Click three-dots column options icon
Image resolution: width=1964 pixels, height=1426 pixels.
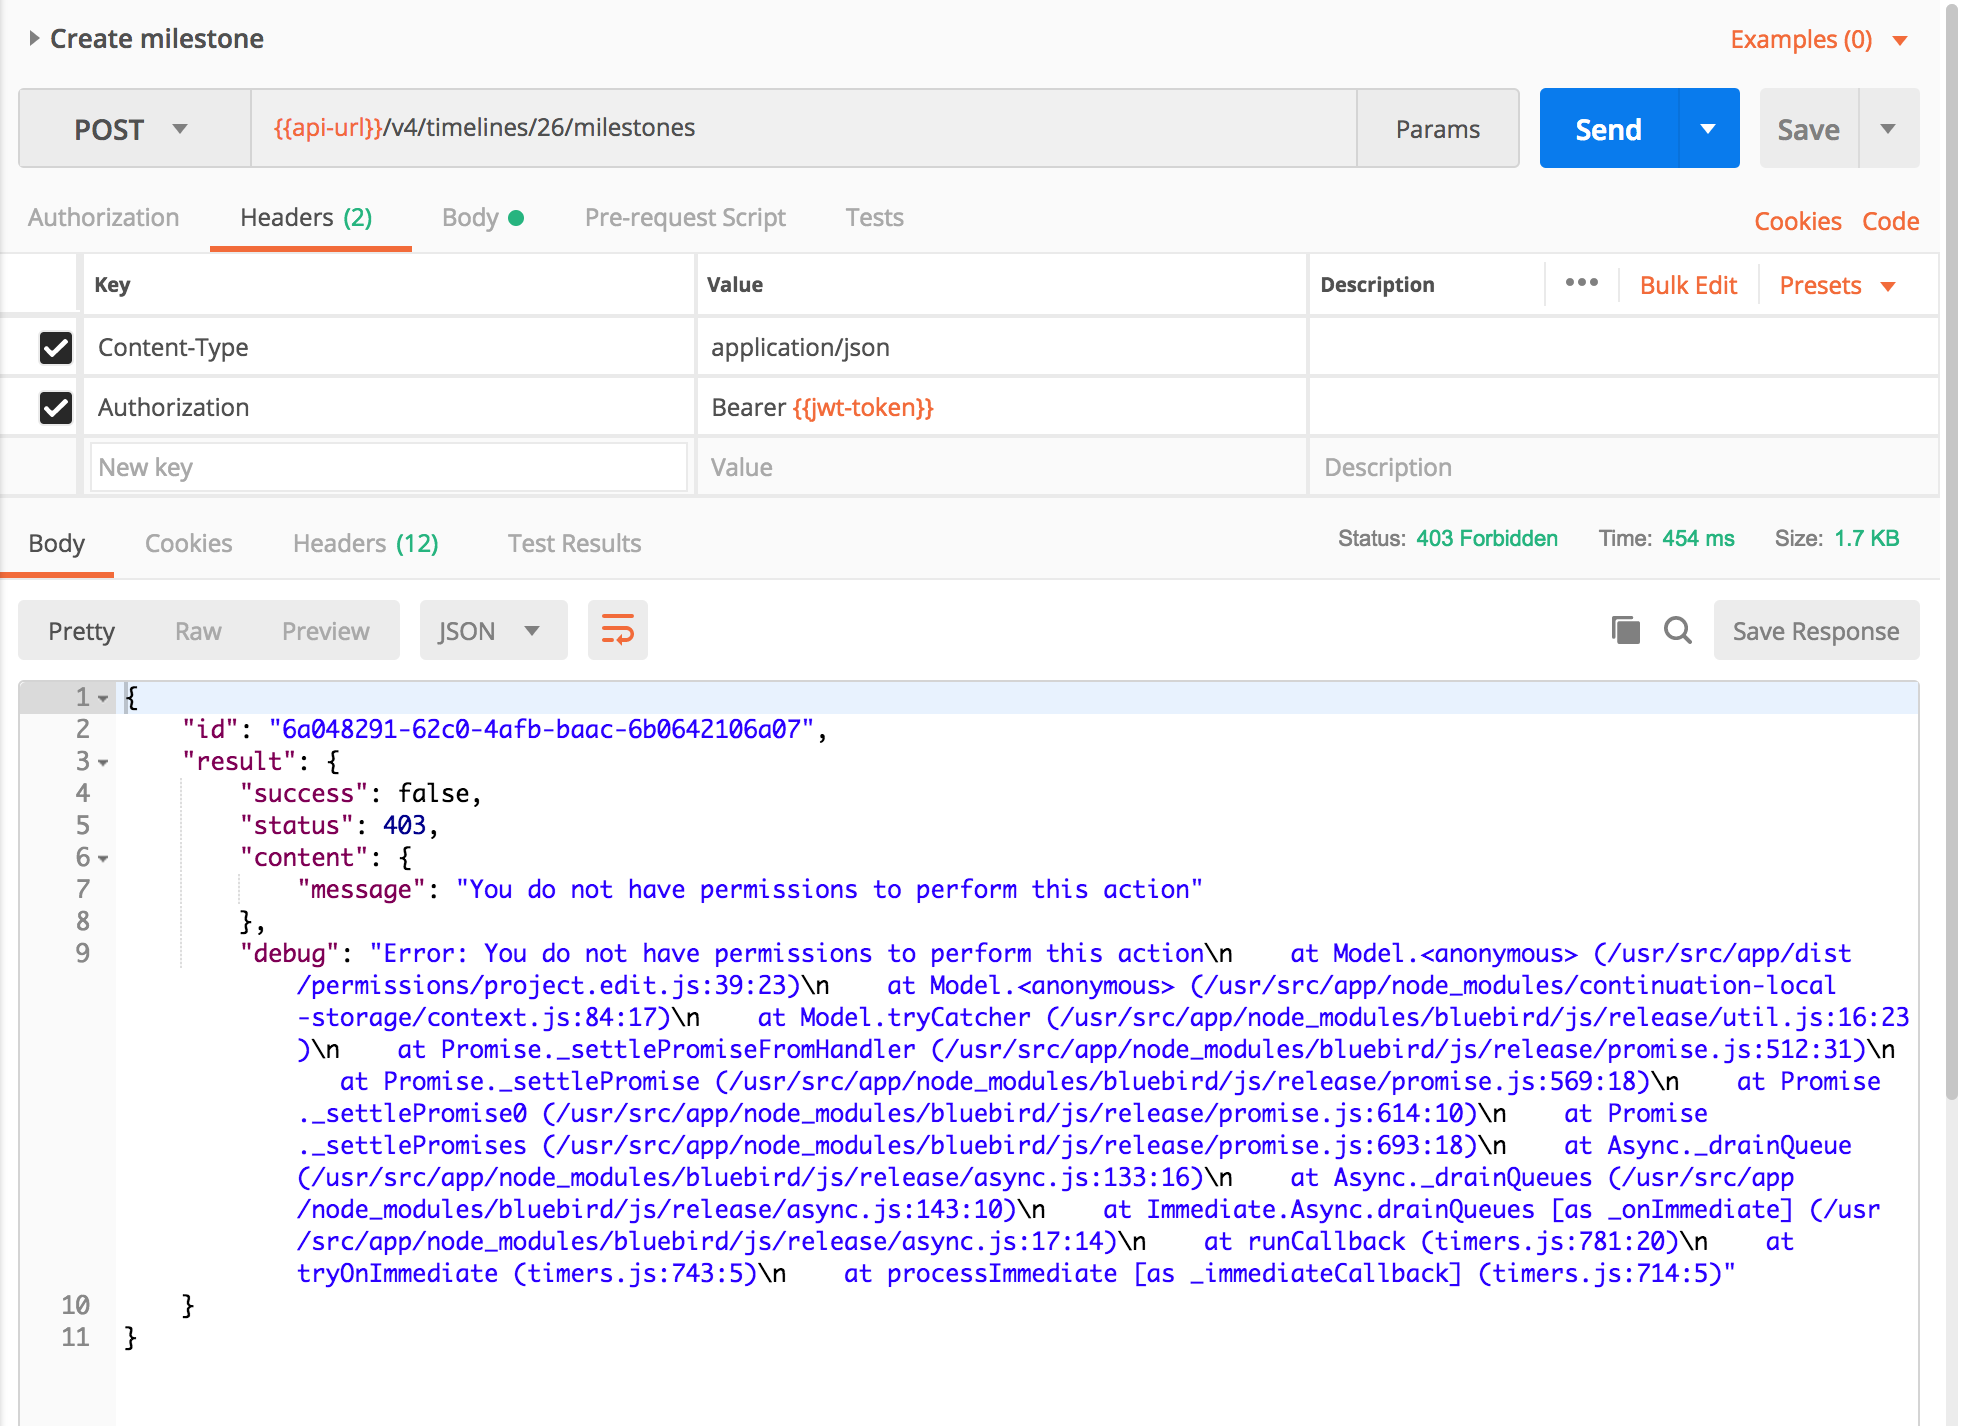coord(1581,283)
